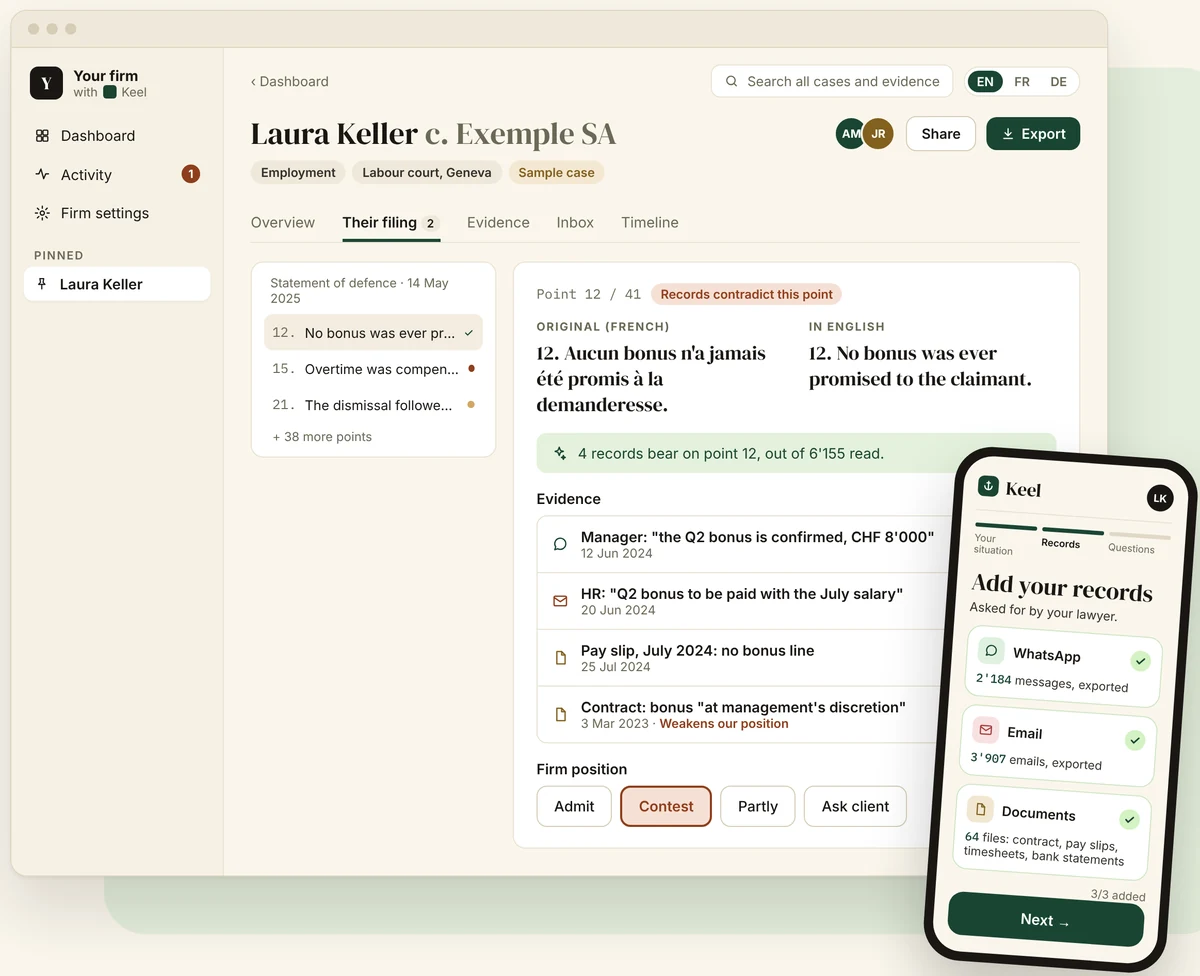Click the document icon on Pay slip row
Screen dimensions: 1200x976
[x=560, y=658]
